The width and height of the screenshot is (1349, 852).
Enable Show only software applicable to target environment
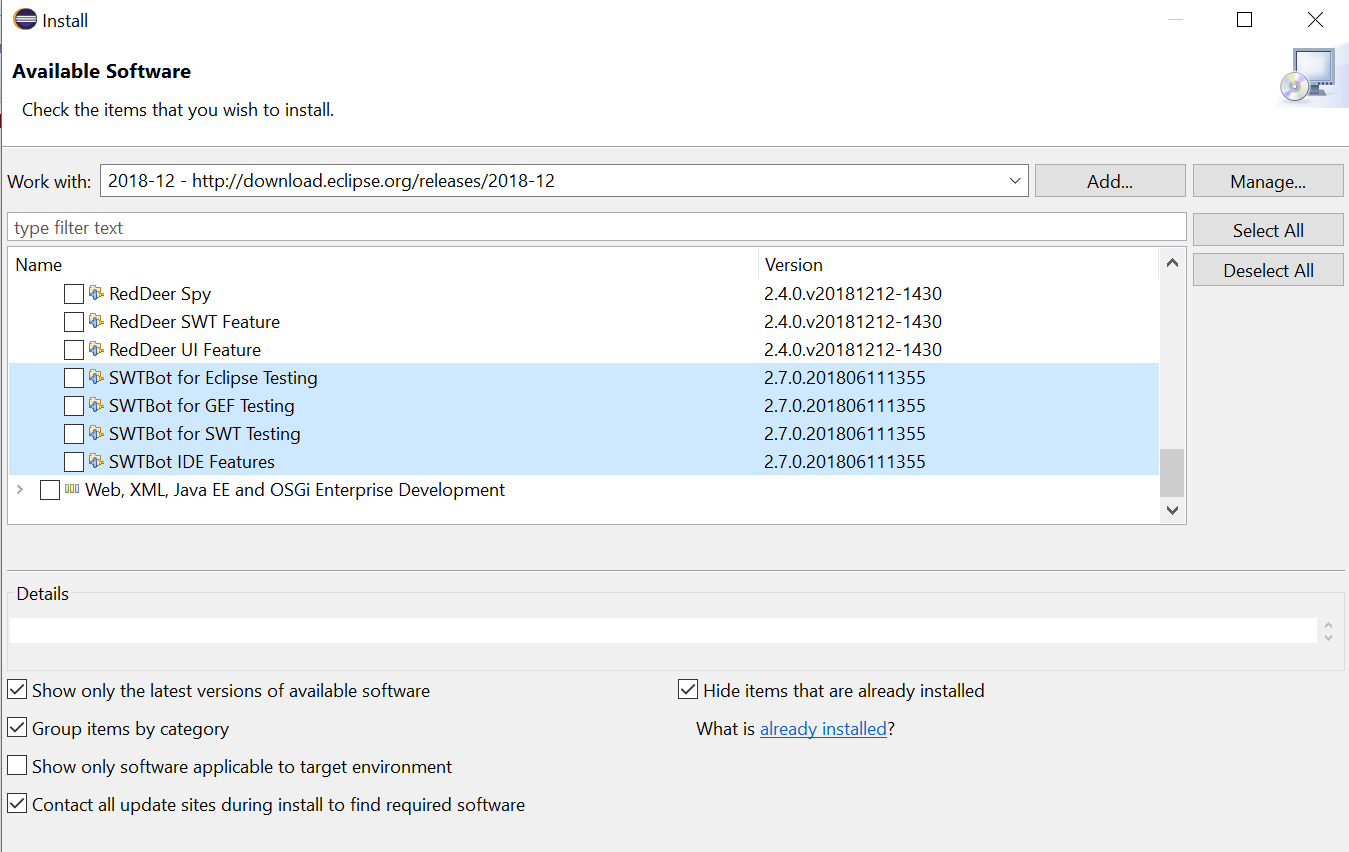pyautogui.click(x=17, y=766)
